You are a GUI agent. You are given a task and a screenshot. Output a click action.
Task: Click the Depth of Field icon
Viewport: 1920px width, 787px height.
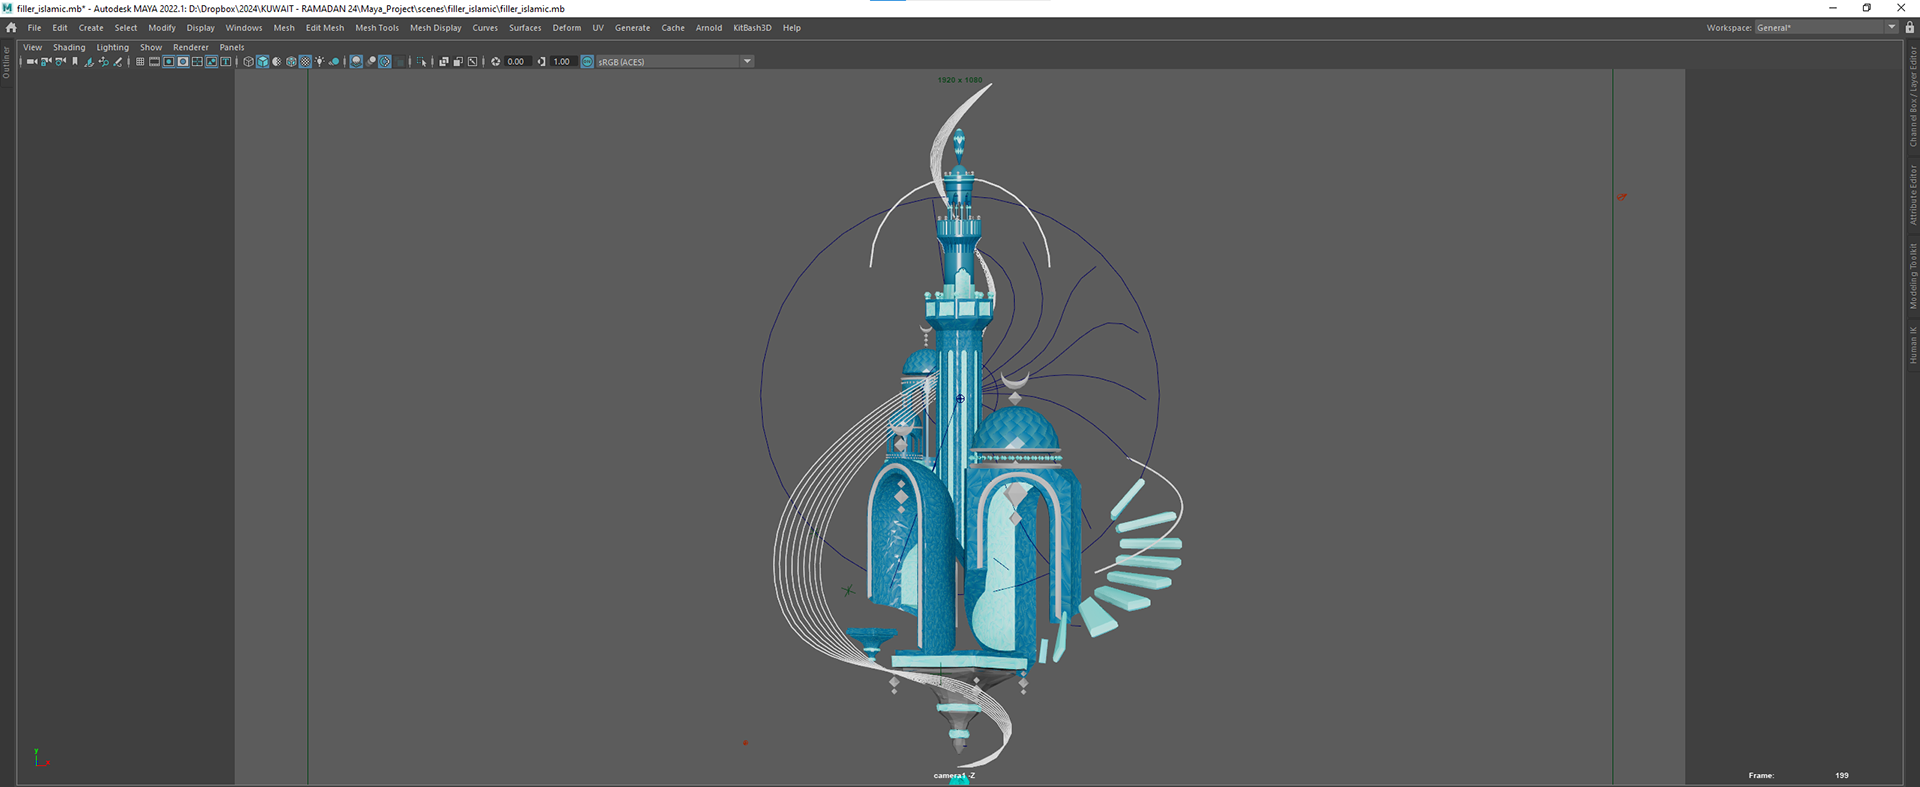point(400,62)
